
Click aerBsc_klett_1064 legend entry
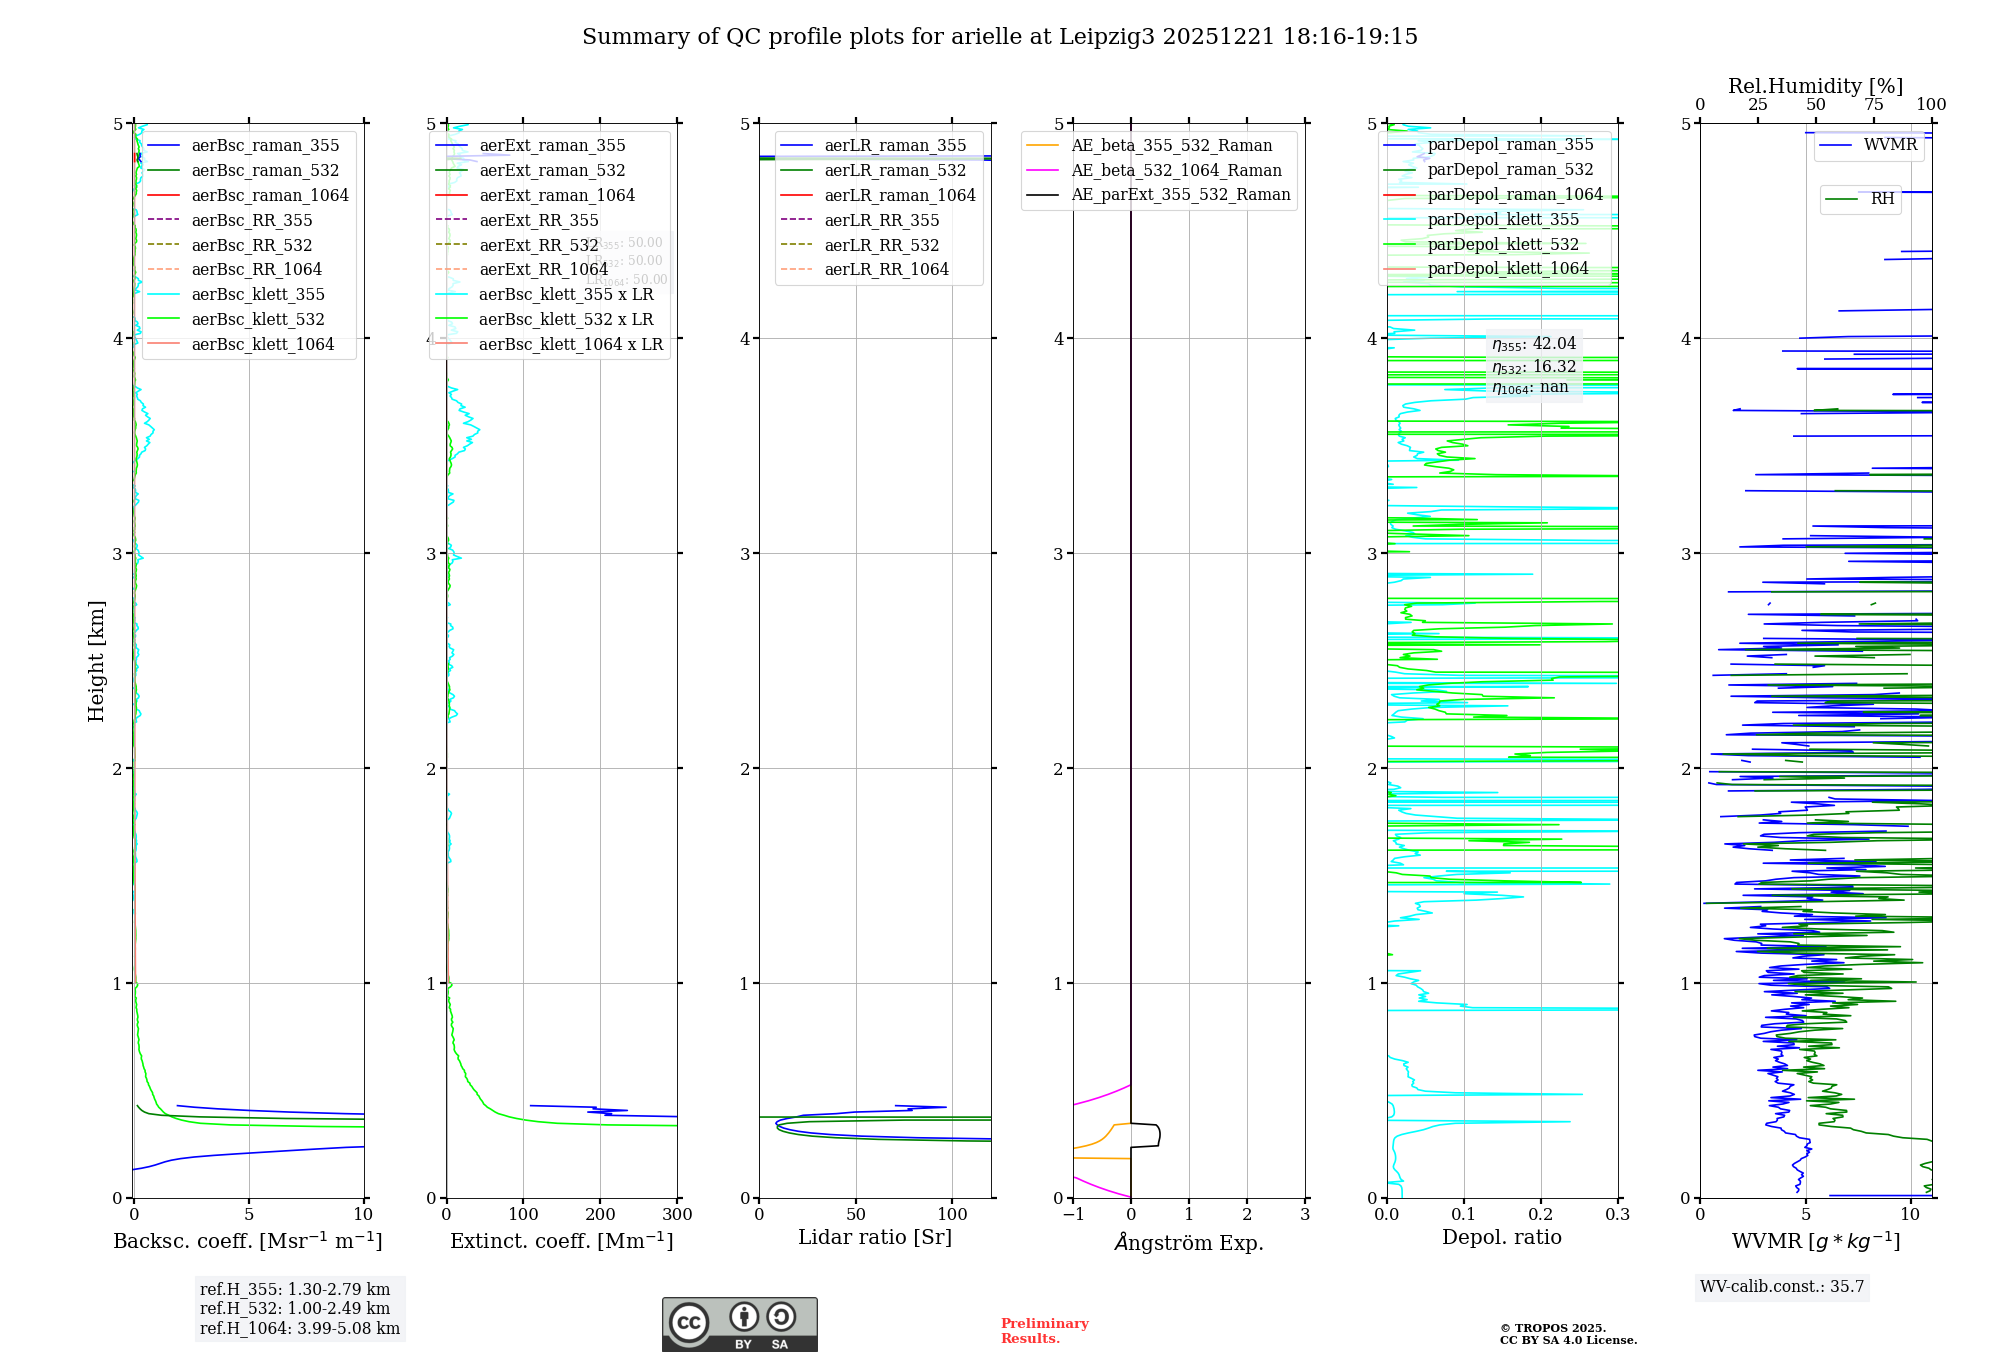tap(263, 345)
